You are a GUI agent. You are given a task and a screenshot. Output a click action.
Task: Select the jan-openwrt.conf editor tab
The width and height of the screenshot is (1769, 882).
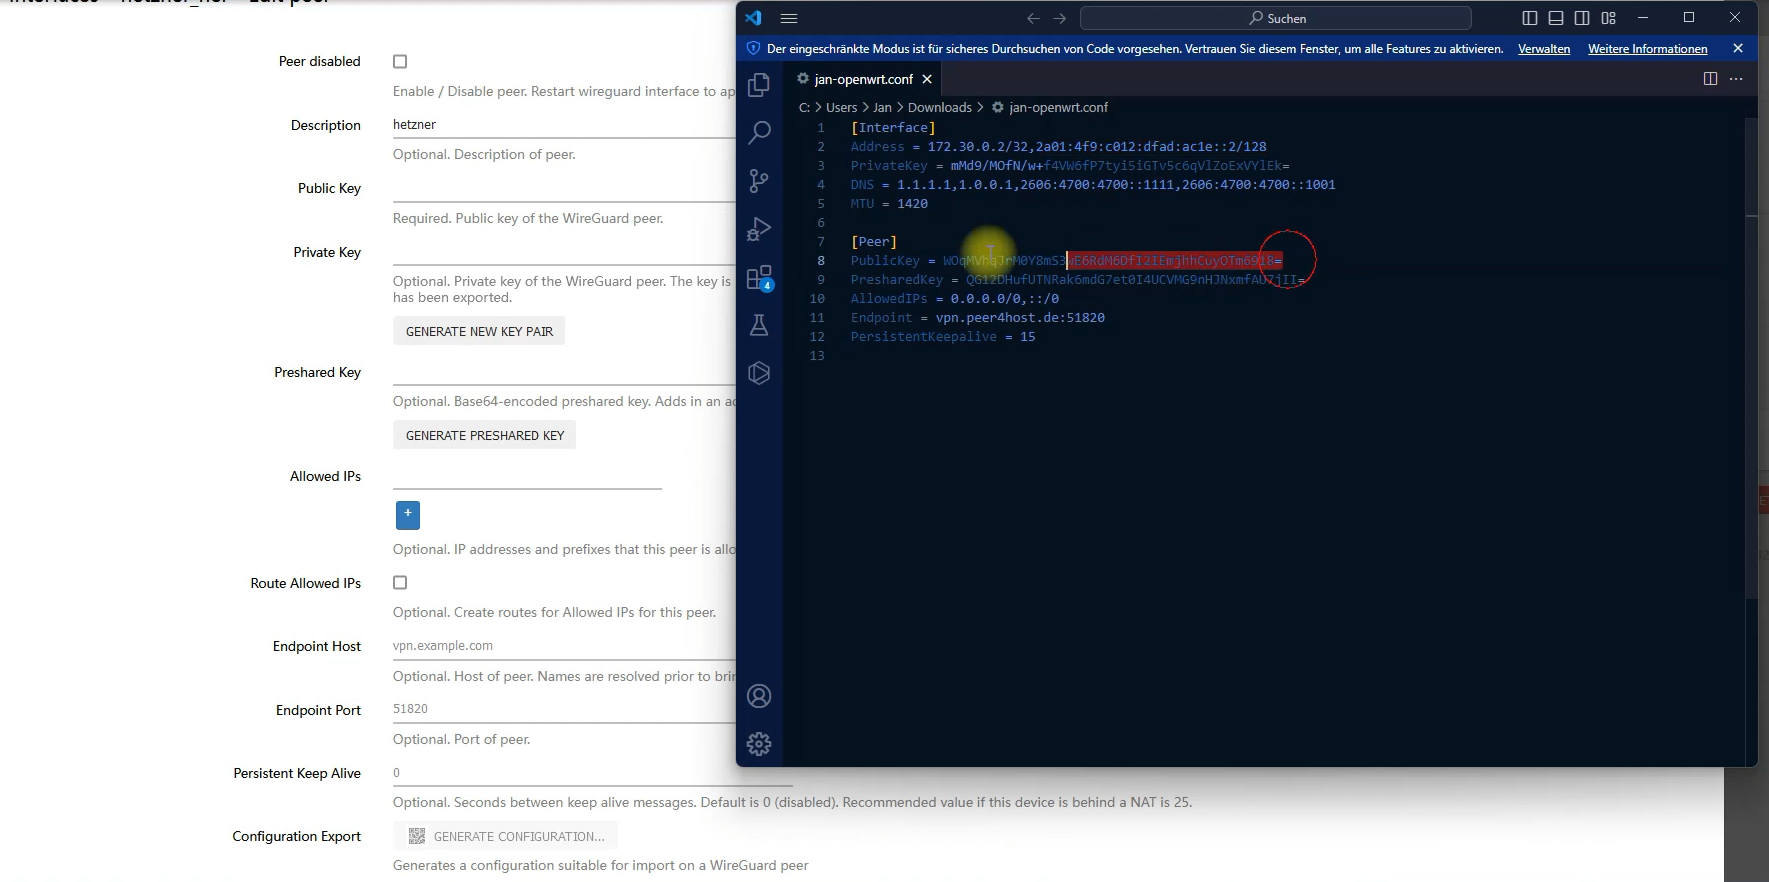(x=863, y=79)
